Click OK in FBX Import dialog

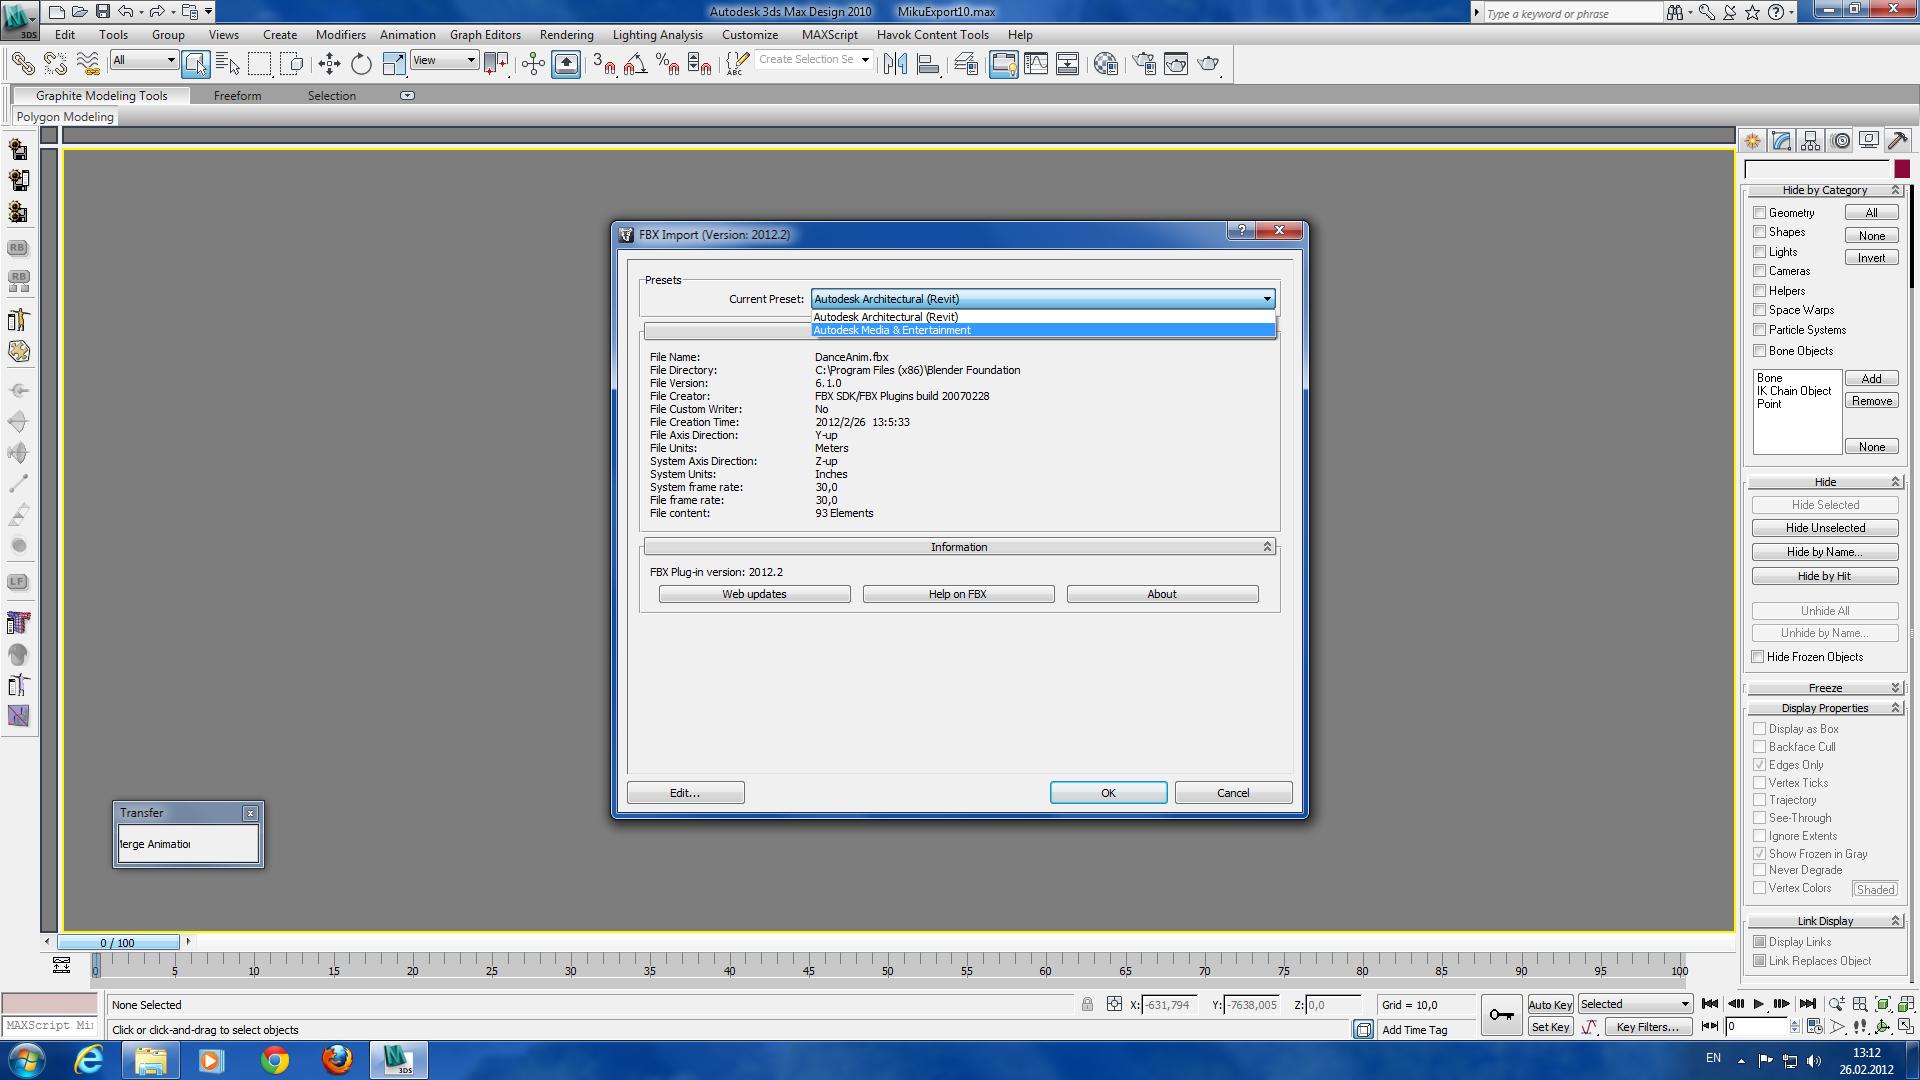click(1108, 793)
